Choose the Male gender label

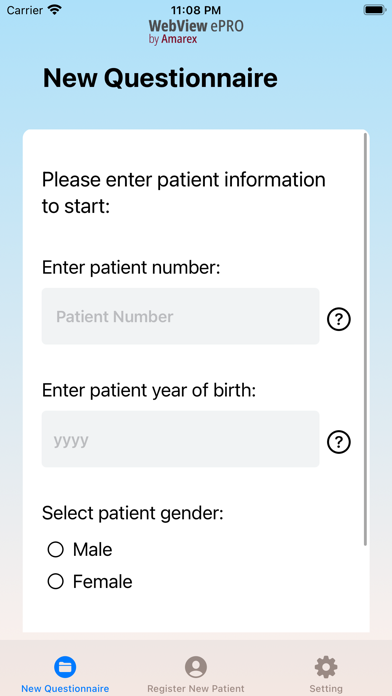(x=92, y=550)
